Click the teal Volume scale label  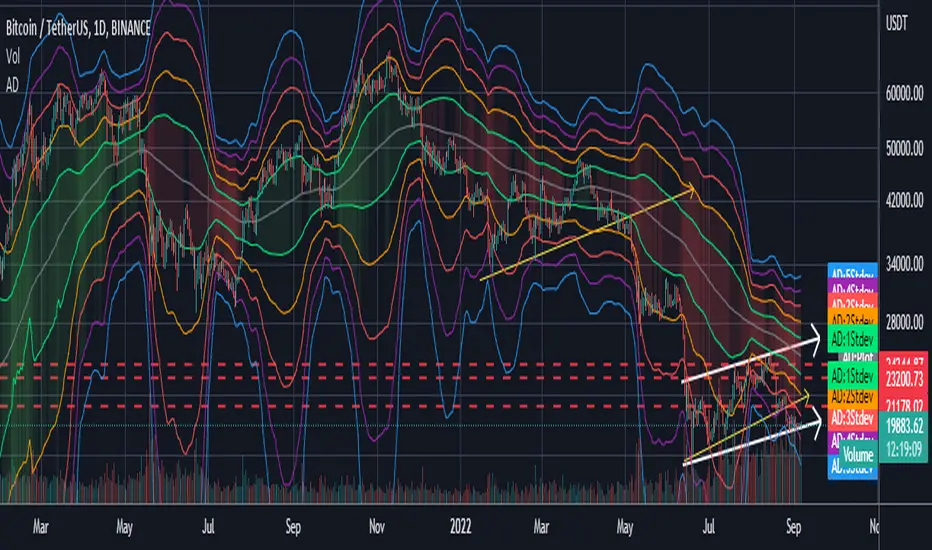click(858, 455)
